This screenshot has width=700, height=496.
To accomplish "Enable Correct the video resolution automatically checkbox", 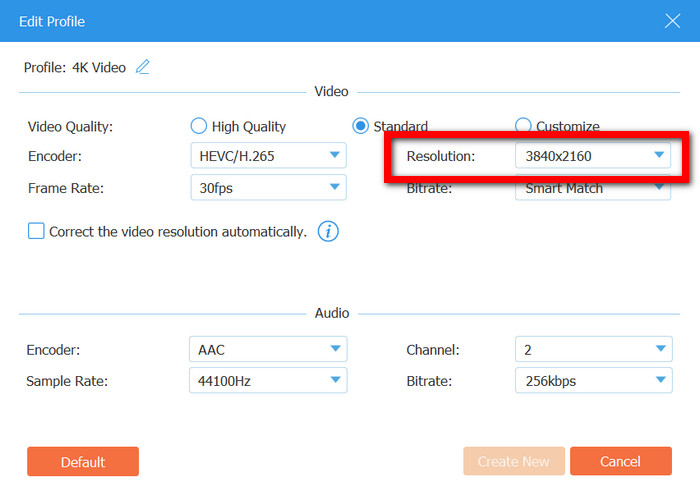I will [x=36, y=231].
